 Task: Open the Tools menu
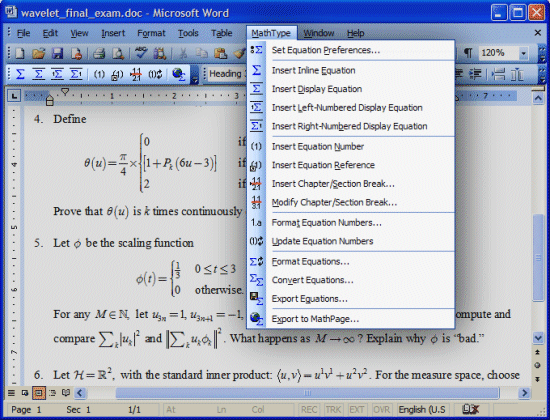coord(188,33)
